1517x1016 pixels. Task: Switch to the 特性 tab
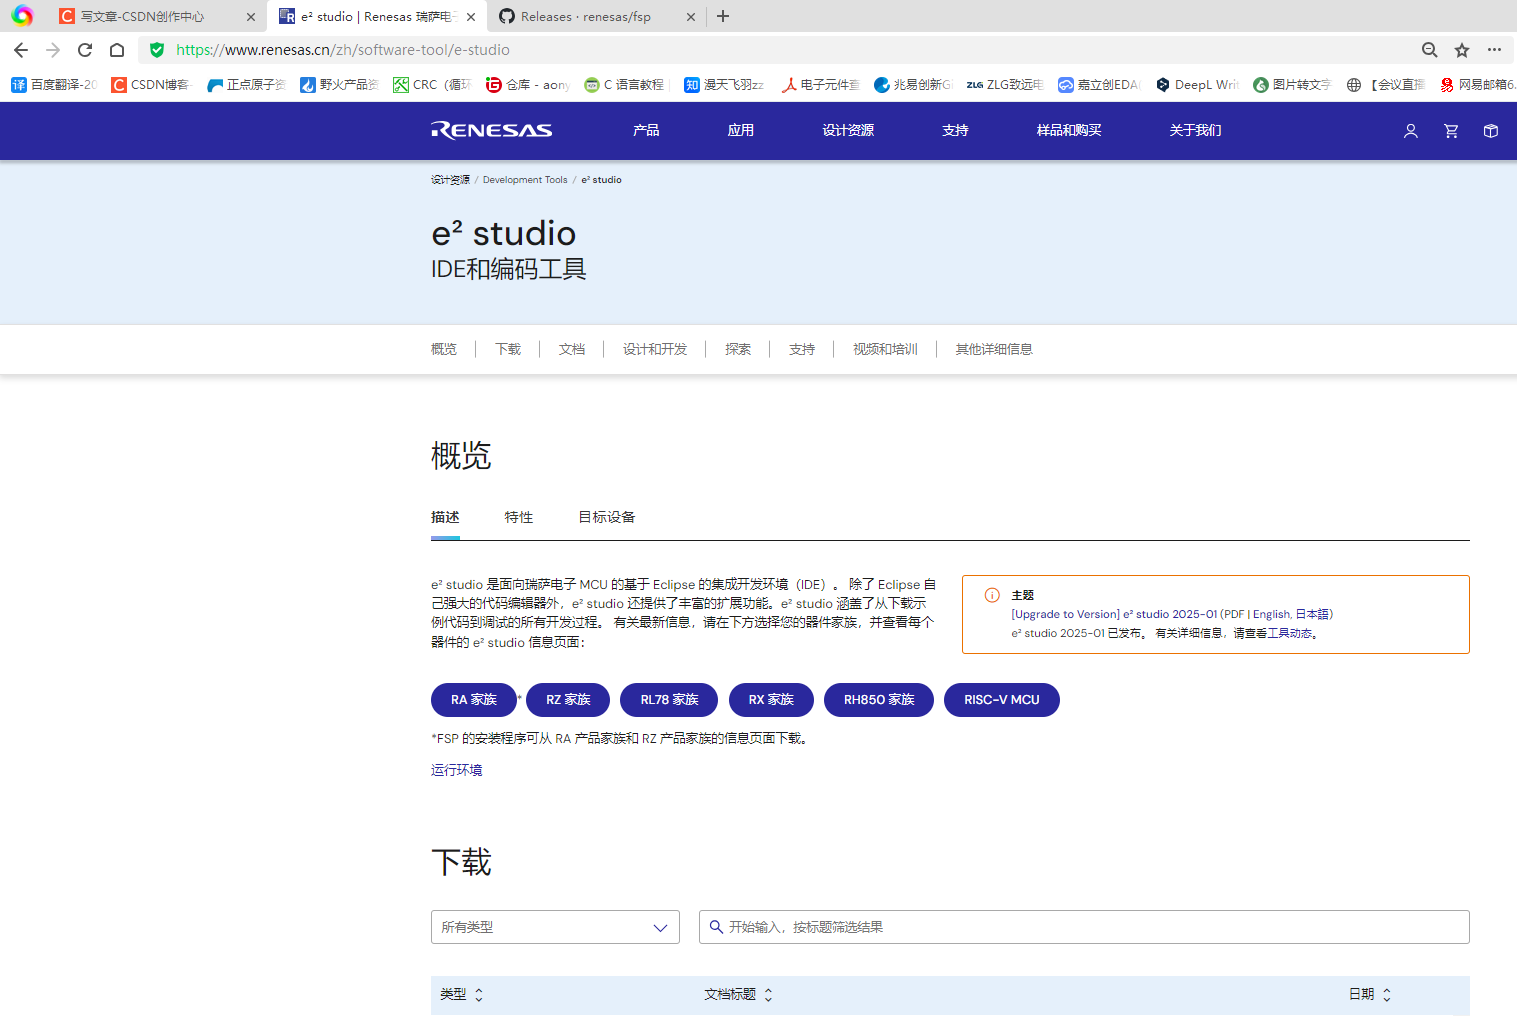point(519,517)
